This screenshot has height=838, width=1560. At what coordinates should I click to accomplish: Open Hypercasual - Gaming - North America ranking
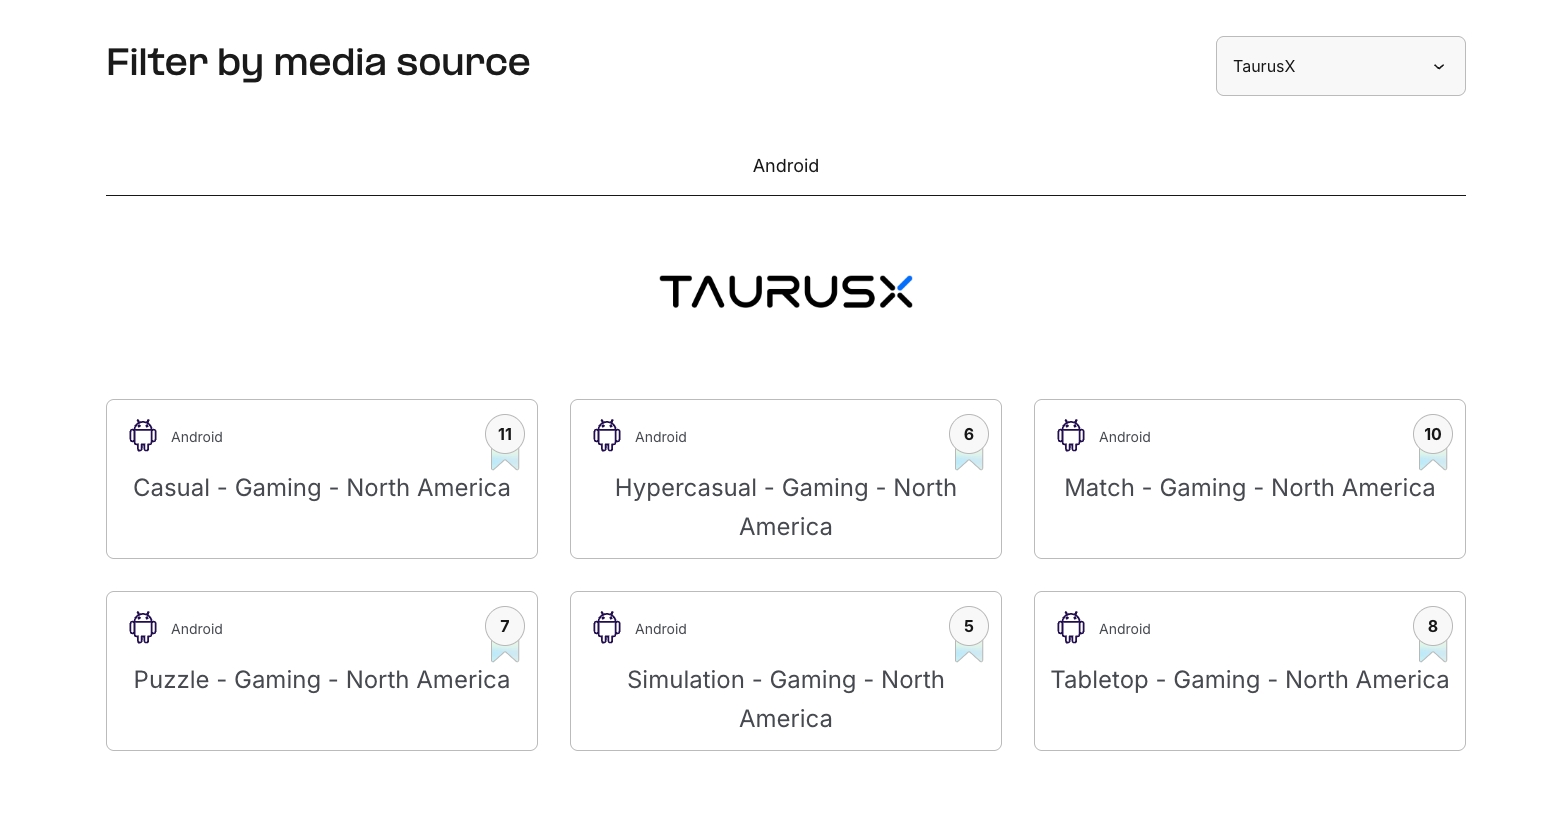785,507
